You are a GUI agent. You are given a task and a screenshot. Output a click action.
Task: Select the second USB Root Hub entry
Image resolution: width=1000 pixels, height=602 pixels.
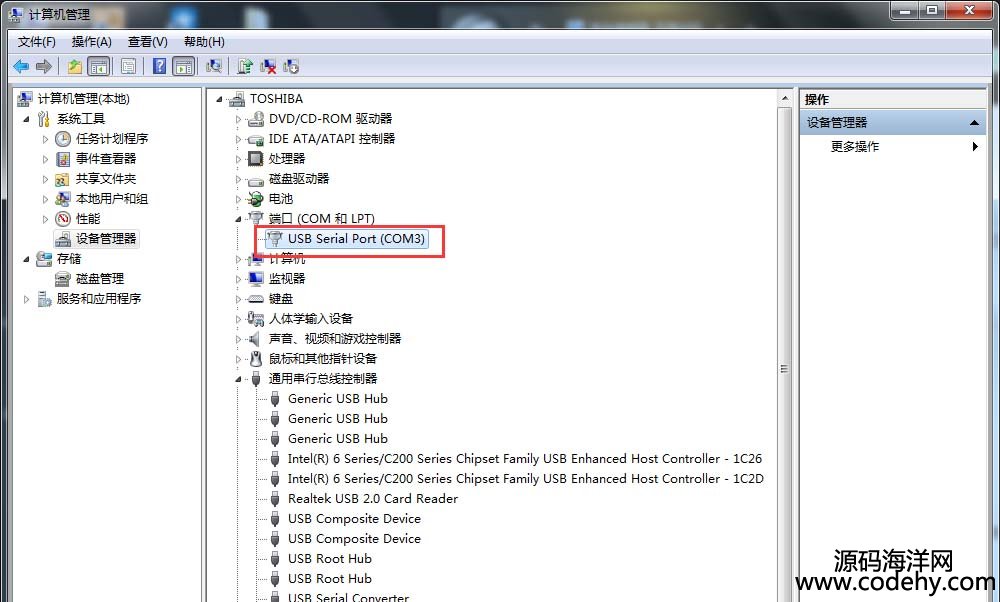pos(329,578)
